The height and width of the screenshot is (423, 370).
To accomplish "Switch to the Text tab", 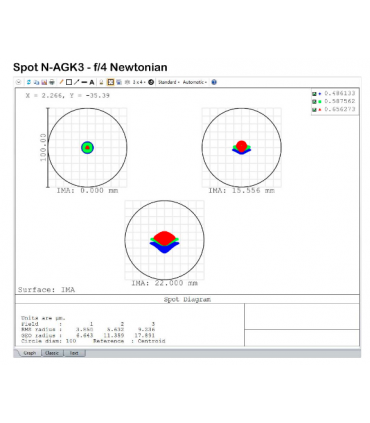I will pos(74,353).
